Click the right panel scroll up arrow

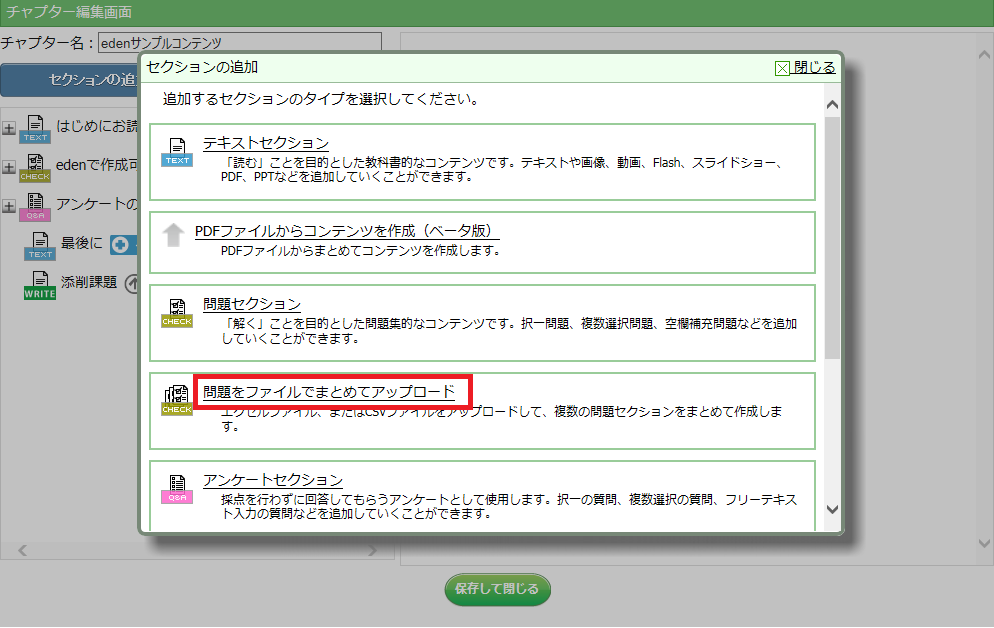(x=984, y=55)
